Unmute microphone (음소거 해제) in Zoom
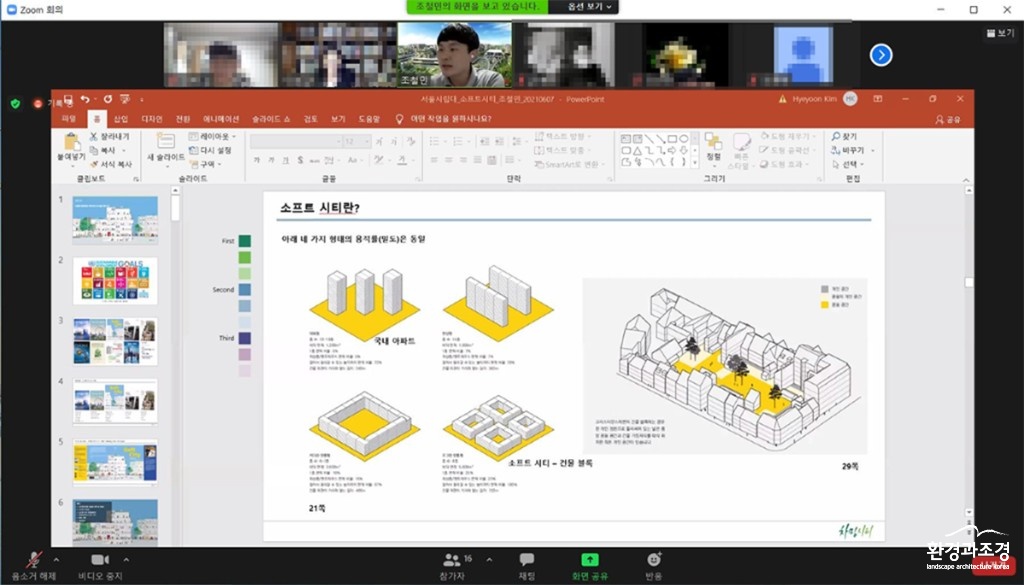Image resolution: width=1024 pixels, height=585 pixels. click(33, 566)
